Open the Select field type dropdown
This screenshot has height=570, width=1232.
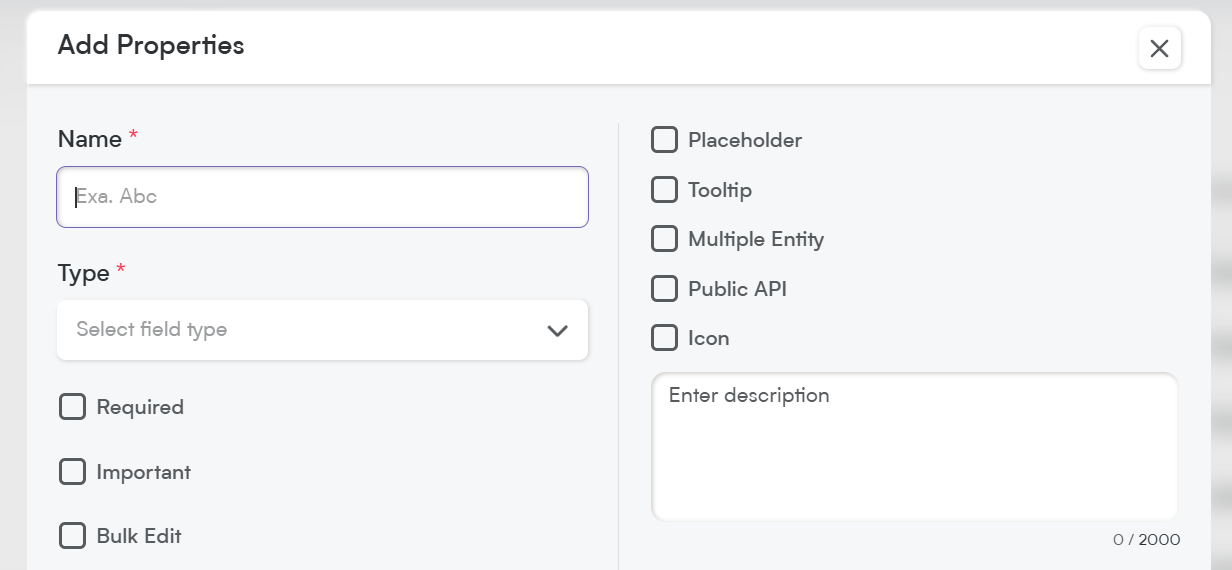(x=322, y=330)
